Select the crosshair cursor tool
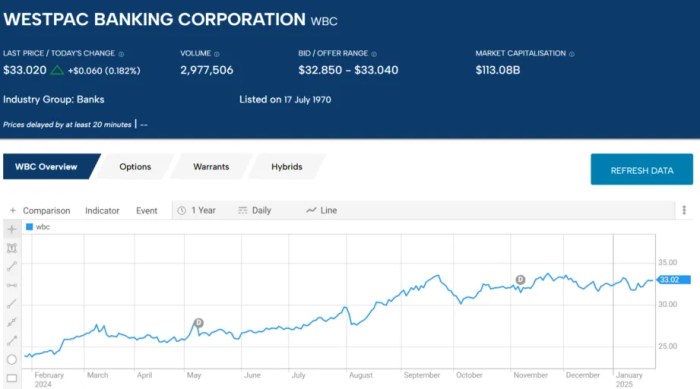 [12, 230]
